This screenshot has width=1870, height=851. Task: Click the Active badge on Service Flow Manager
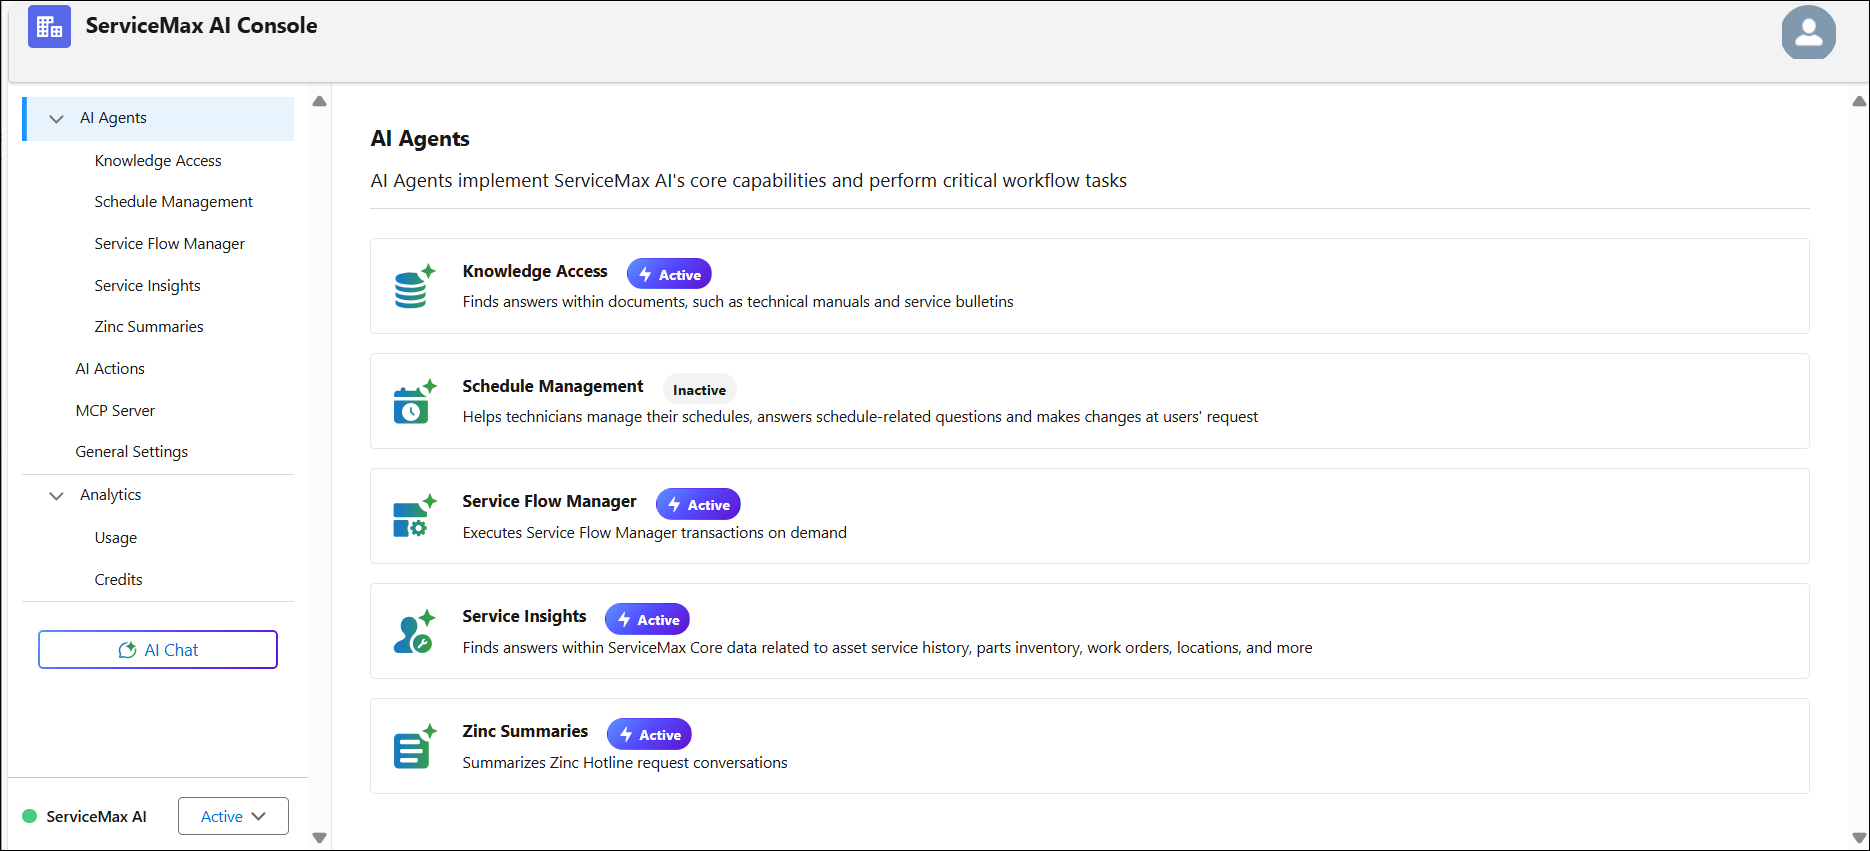698,504
